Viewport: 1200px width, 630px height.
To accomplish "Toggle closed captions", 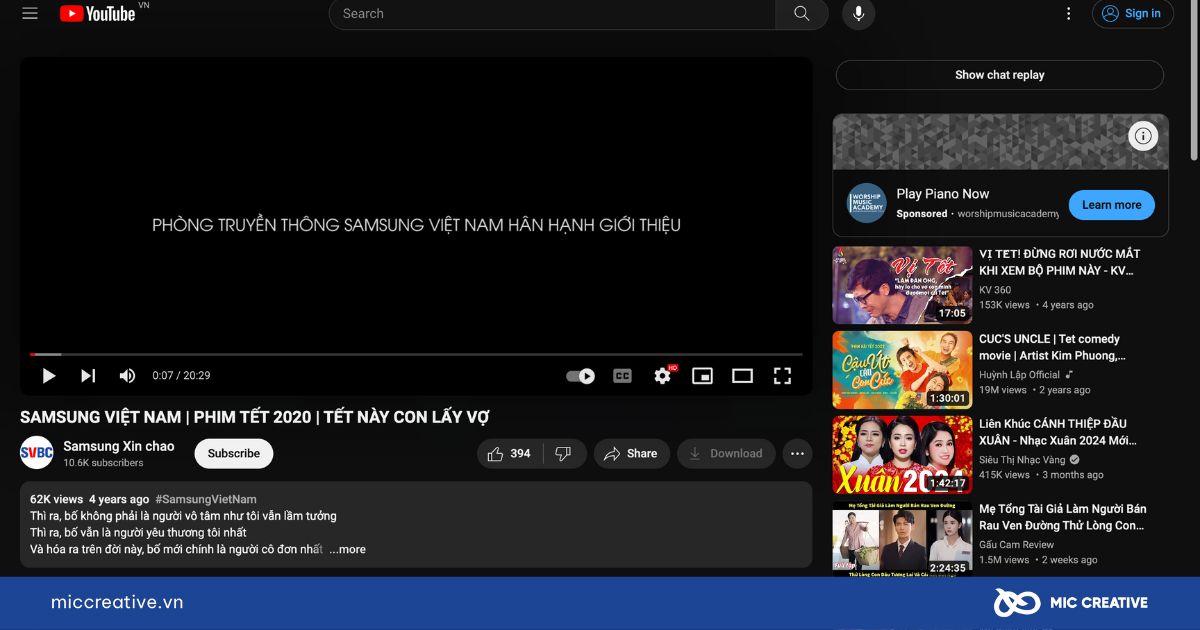I will coord(622,376).
